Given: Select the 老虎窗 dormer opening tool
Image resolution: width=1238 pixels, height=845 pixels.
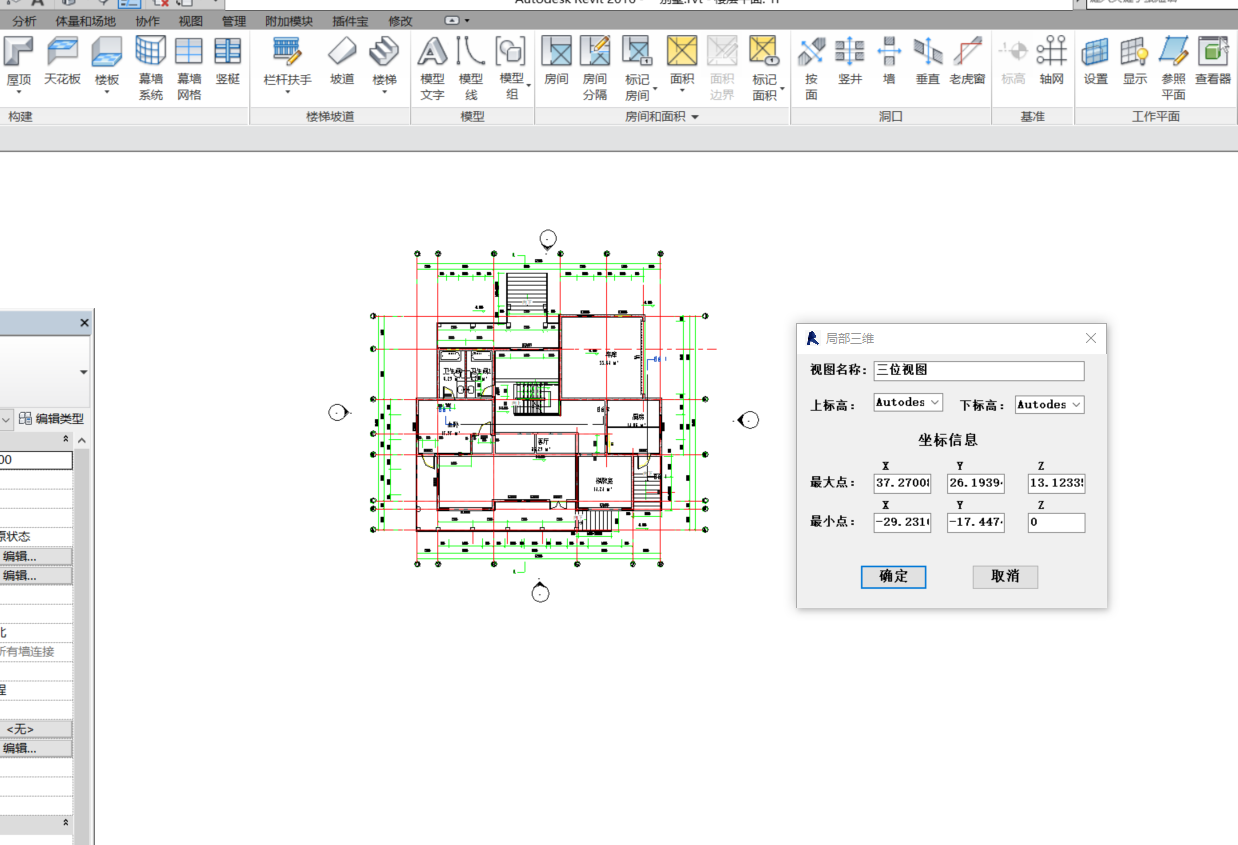Looking at the screenshot, I should point(968,60).
